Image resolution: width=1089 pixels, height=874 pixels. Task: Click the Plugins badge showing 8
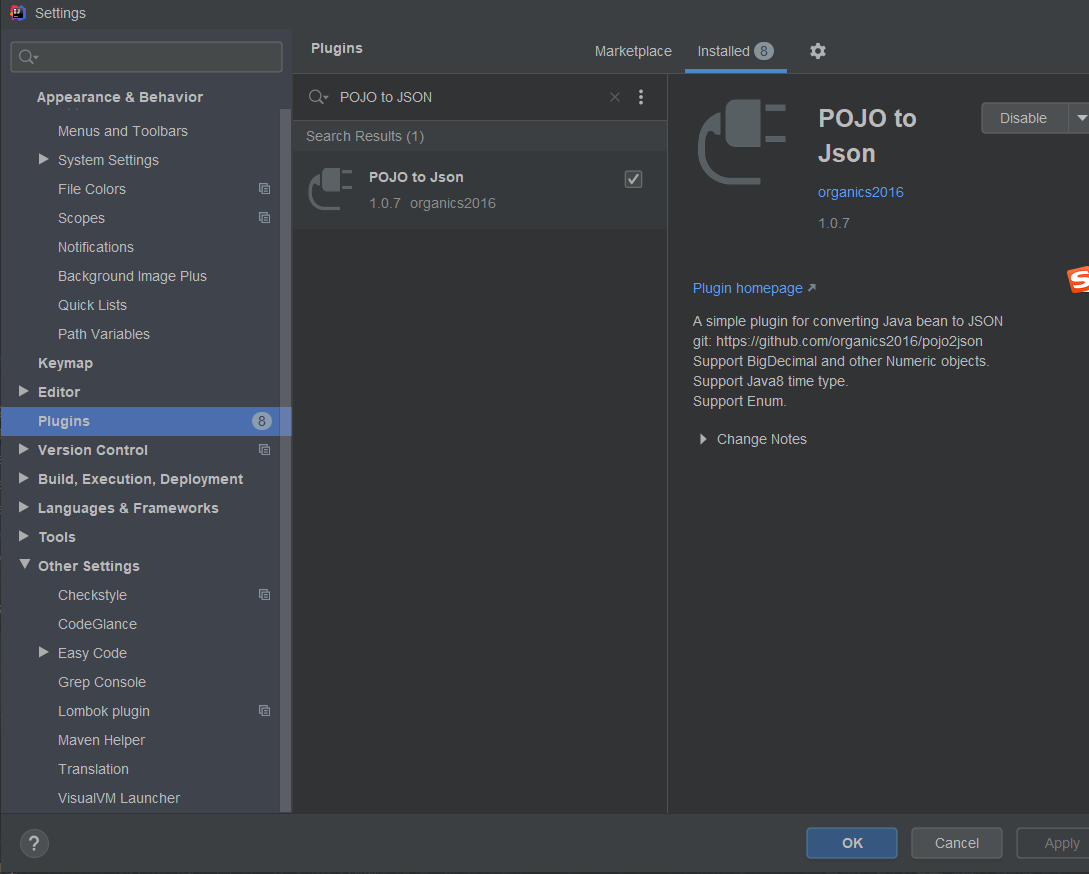point(261,421)
